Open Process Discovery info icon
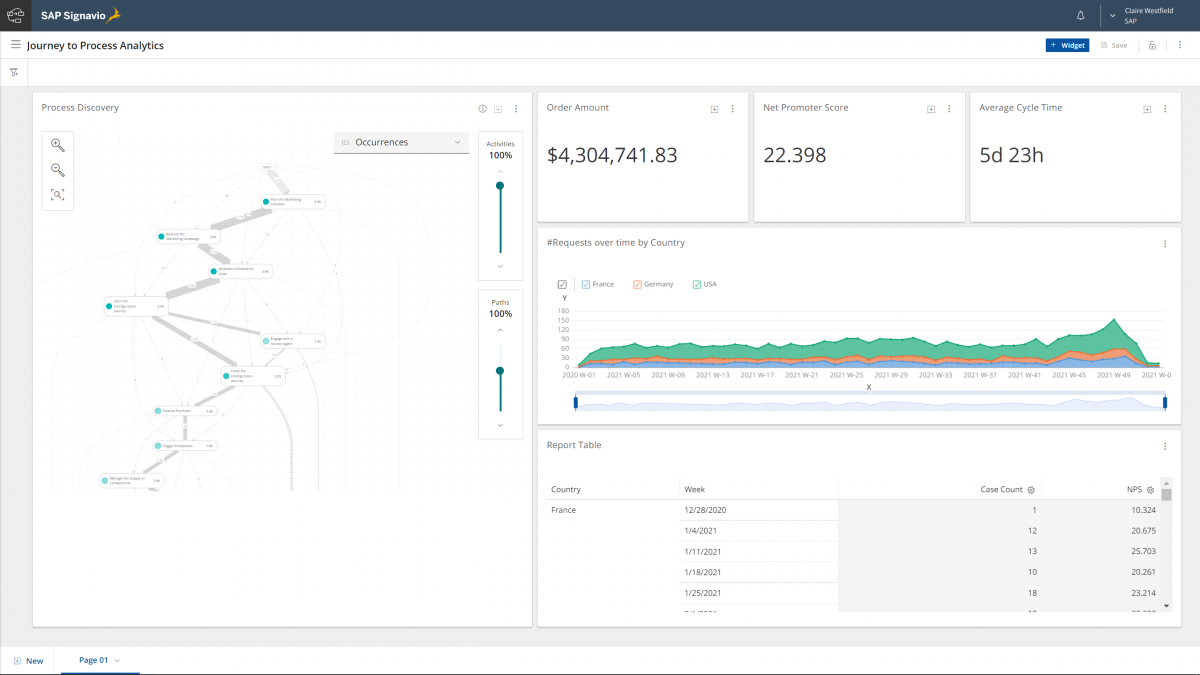Screen dimensions: 1200x675 click(482, 109)
